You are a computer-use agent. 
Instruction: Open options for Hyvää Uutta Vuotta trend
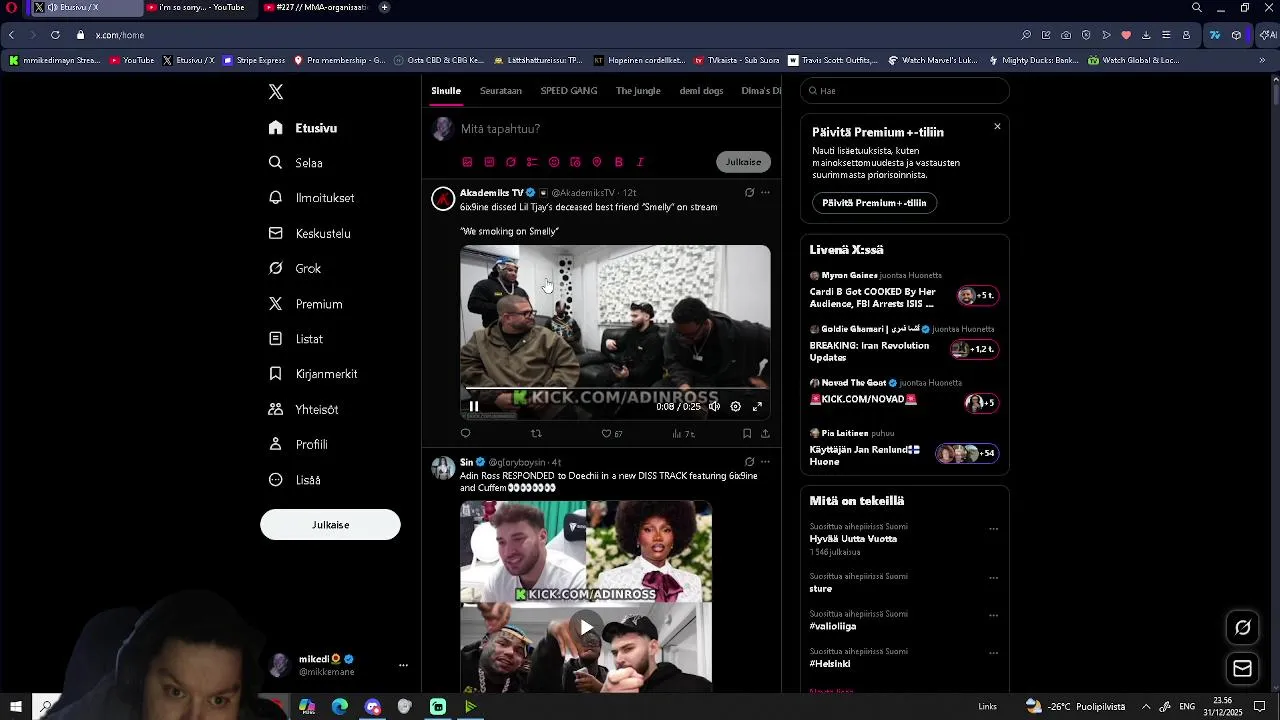pyautogui.click(x=993, y=528)
